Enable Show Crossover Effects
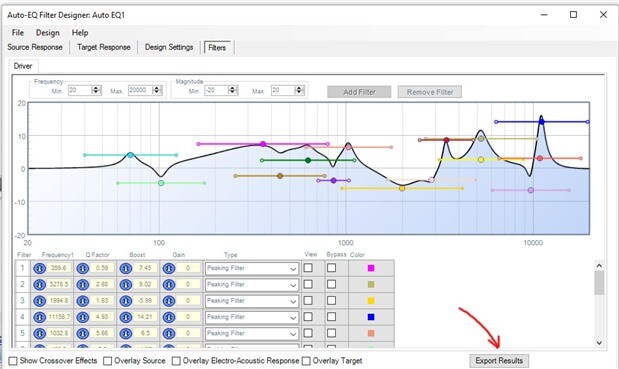 click(x=13, y=361)
